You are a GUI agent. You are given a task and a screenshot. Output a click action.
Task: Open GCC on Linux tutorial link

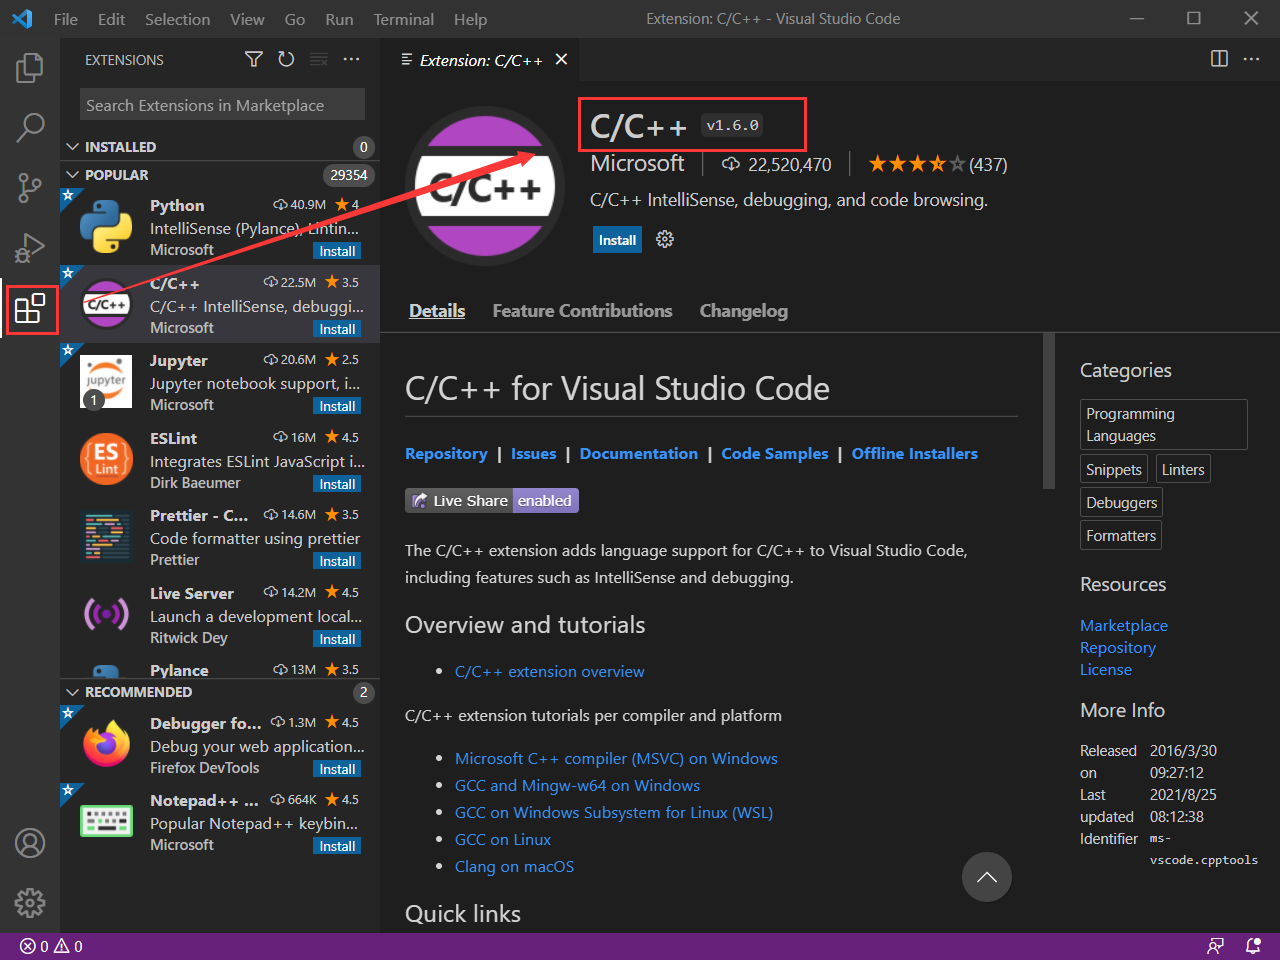point(503,840)
